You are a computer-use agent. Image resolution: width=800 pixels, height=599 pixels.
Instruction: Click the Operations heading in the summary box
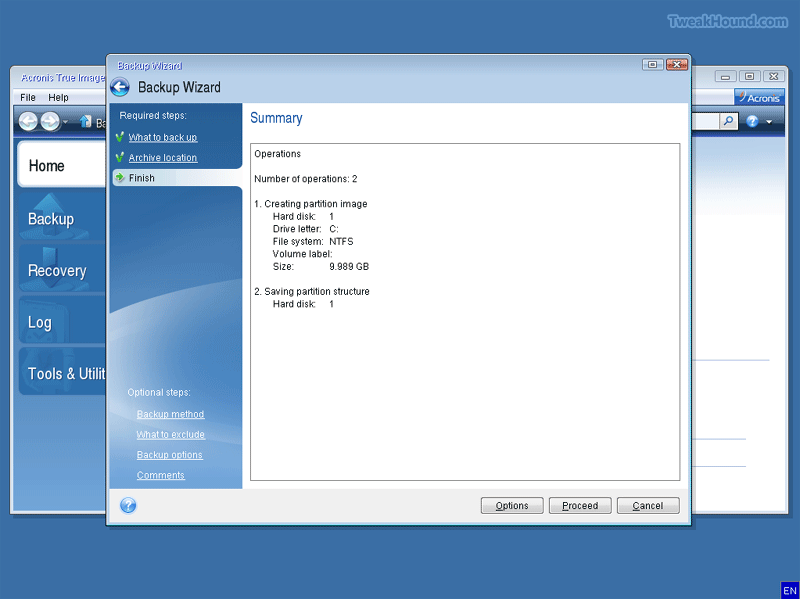tap(278, 154)
